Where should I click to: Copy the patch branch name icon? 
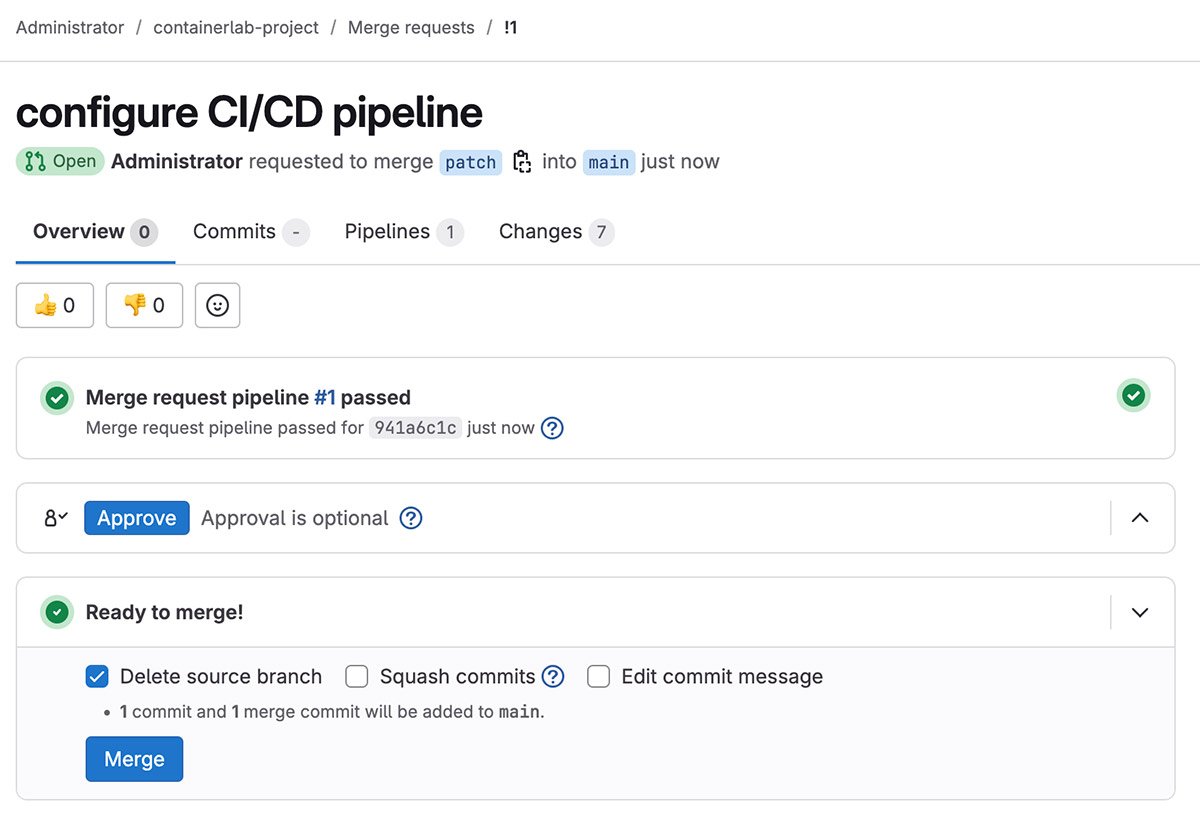pyautogui.click(x=521, y=162)
